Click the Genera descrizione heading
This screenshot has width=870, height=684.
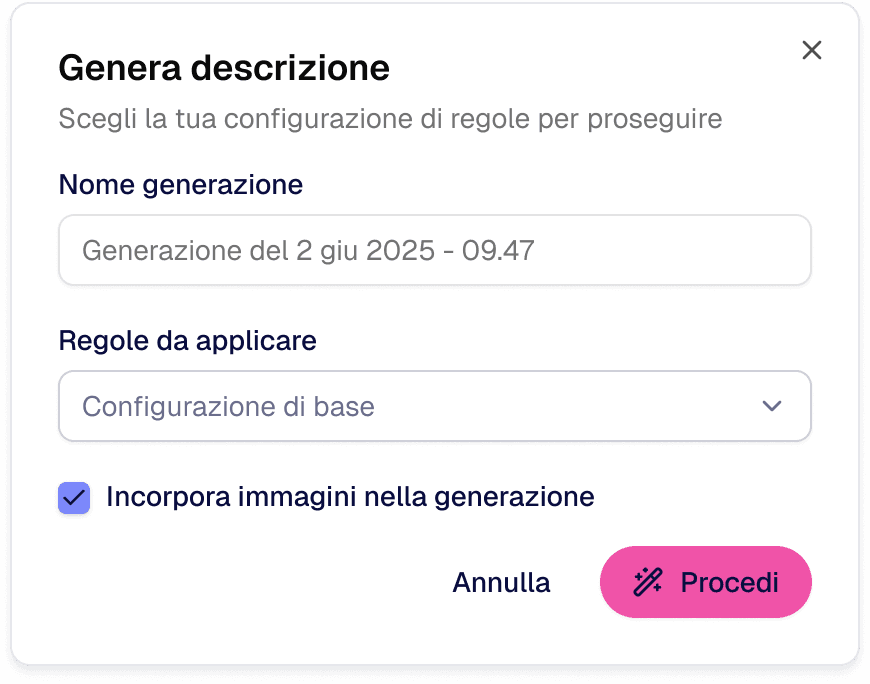[223, 68]
